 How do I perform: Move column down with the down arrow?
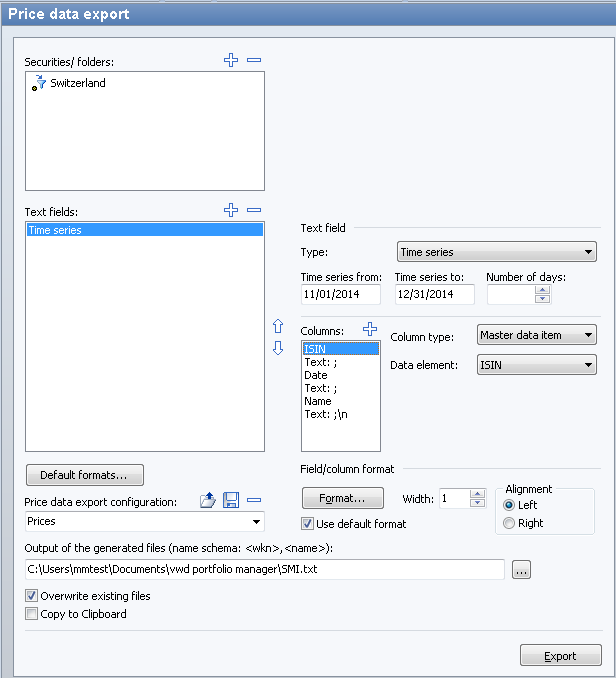point(279,348)
